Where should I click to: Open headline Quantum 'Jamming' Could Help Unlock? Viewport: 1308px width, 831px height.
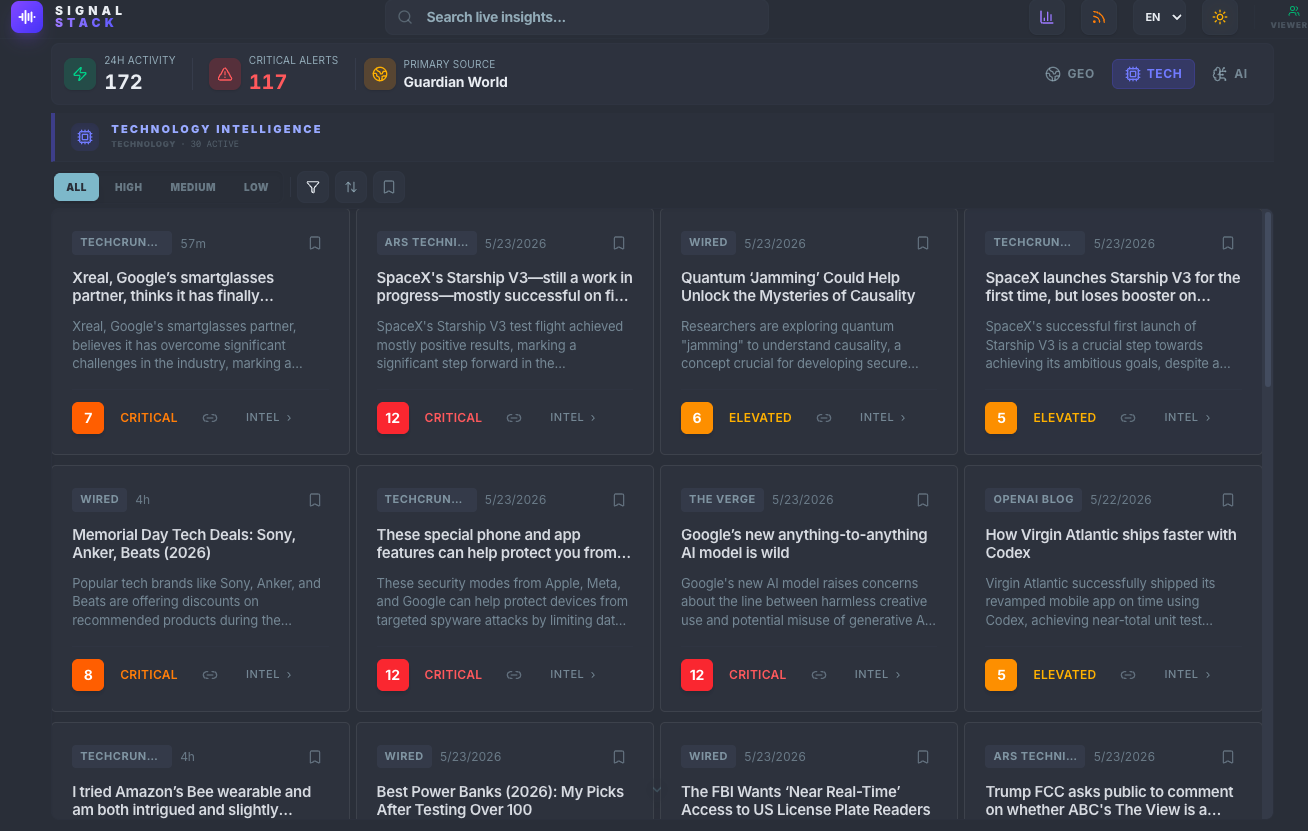(x=798, y=287)
